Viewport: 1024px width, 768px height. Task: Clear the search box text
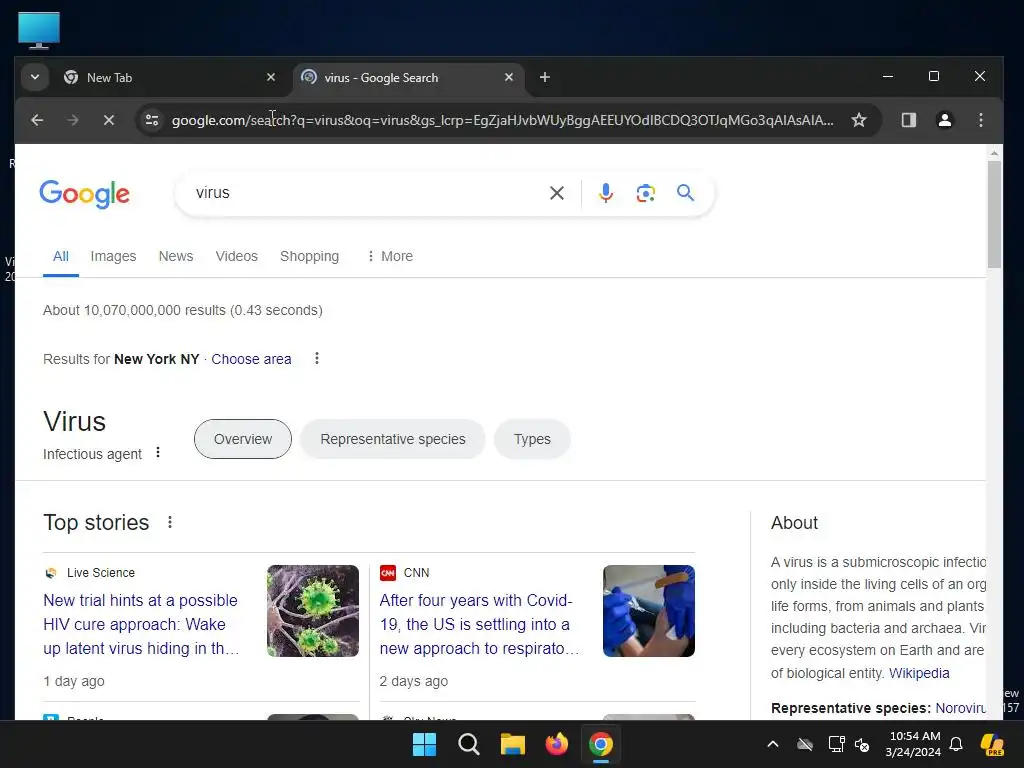pyautogui.click(x=556, y=193)
